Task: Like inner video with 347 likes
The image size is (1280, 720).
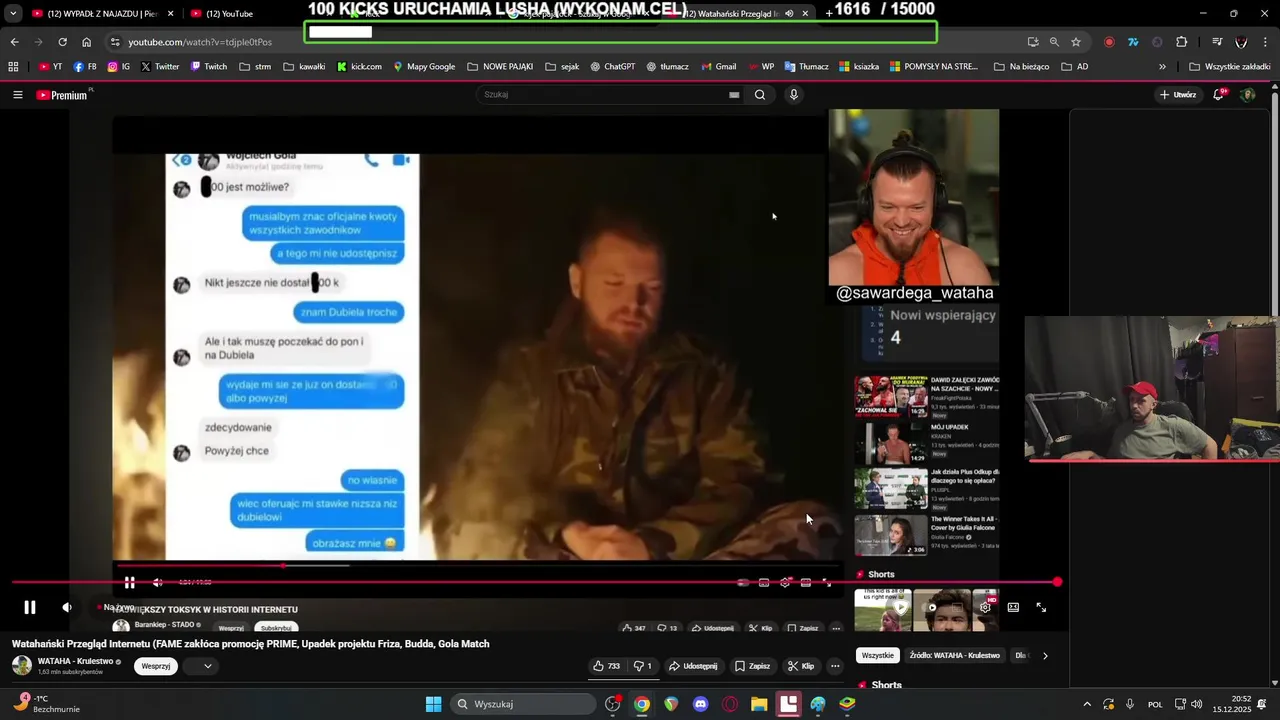Action: pyautogui.click(x=633, y=628)
